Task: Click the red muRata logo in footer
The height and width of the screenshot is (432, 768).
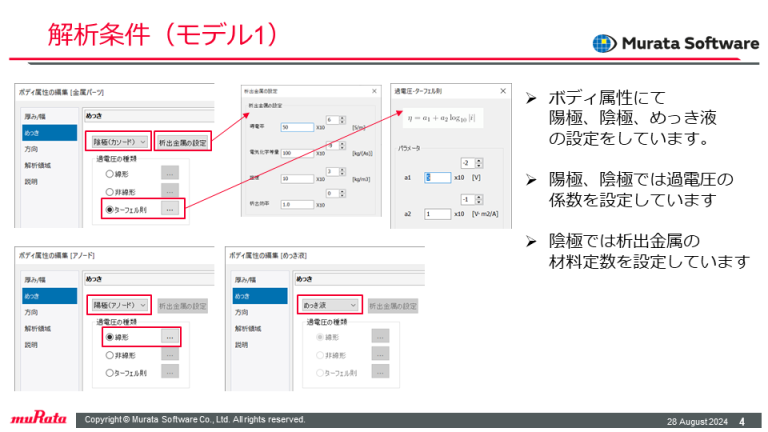Action: [x=37, y=419]
